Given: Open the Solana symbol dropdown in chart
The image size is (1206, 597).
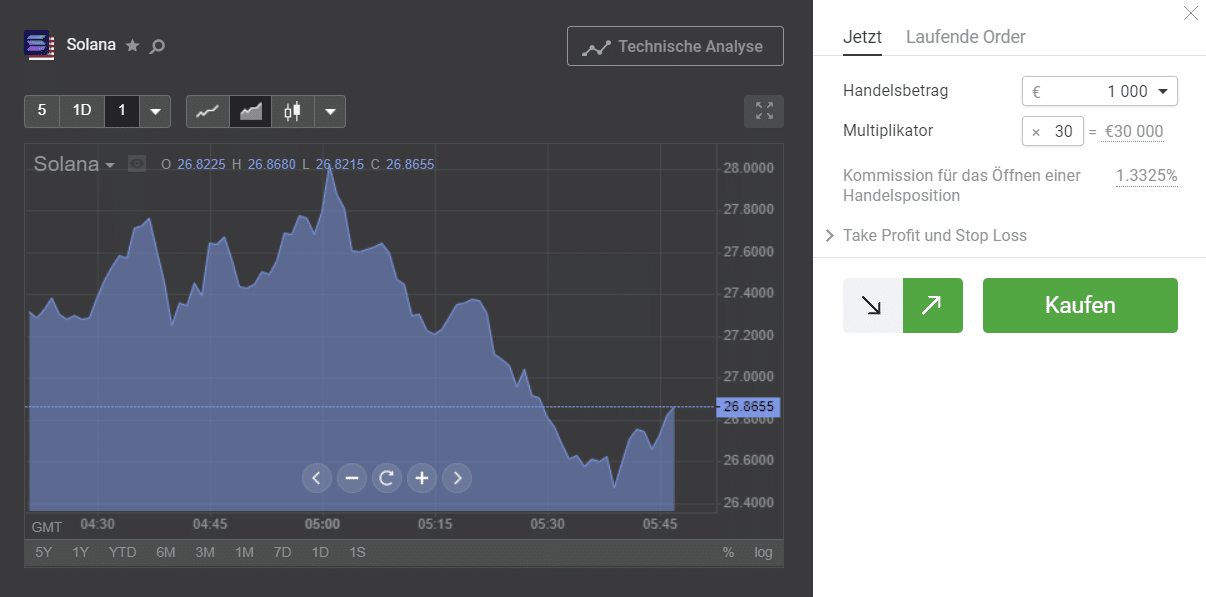Looking at the screenshot, I should tap(74, 164).
